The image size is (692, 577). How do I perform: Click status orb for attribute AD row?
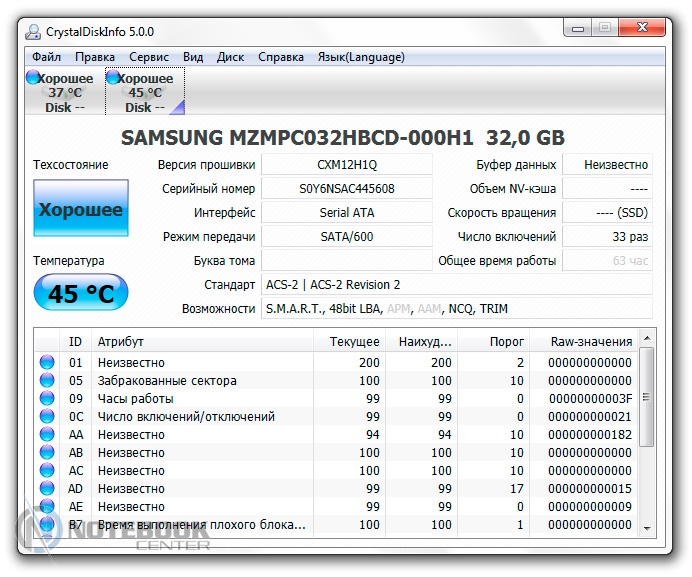coord(47,489)
